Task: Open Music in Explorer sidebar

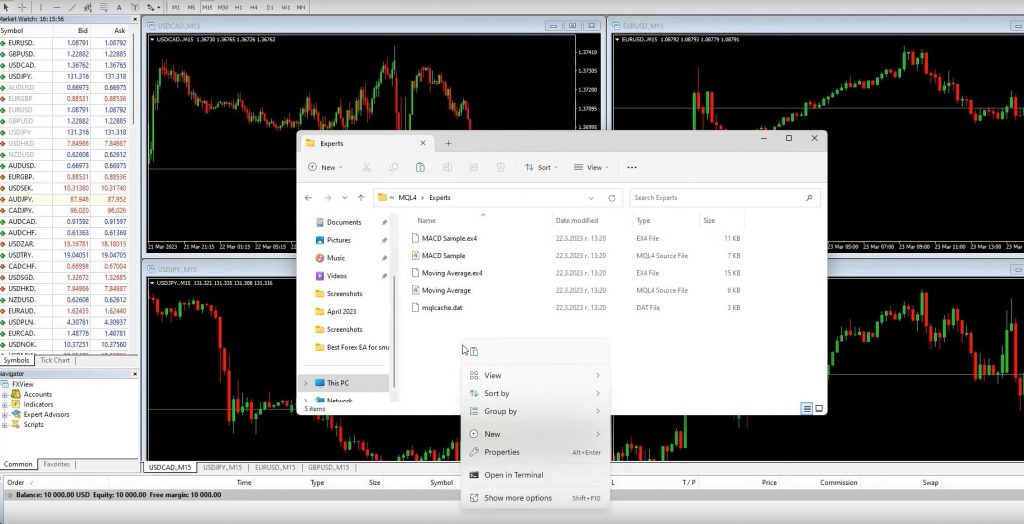Action: (336, 258)
